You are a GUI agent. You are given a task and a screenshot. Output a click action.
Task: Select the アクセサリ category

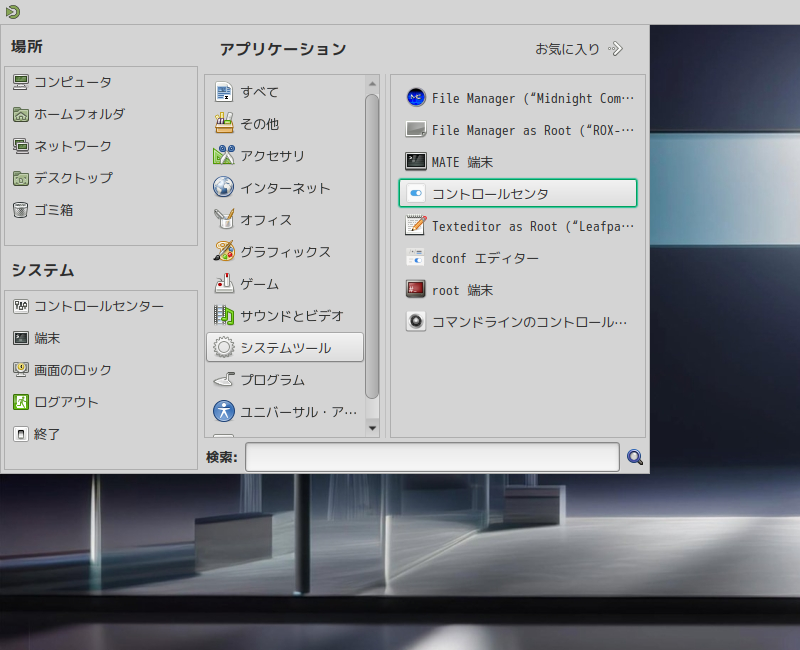(x=285, y=156)
